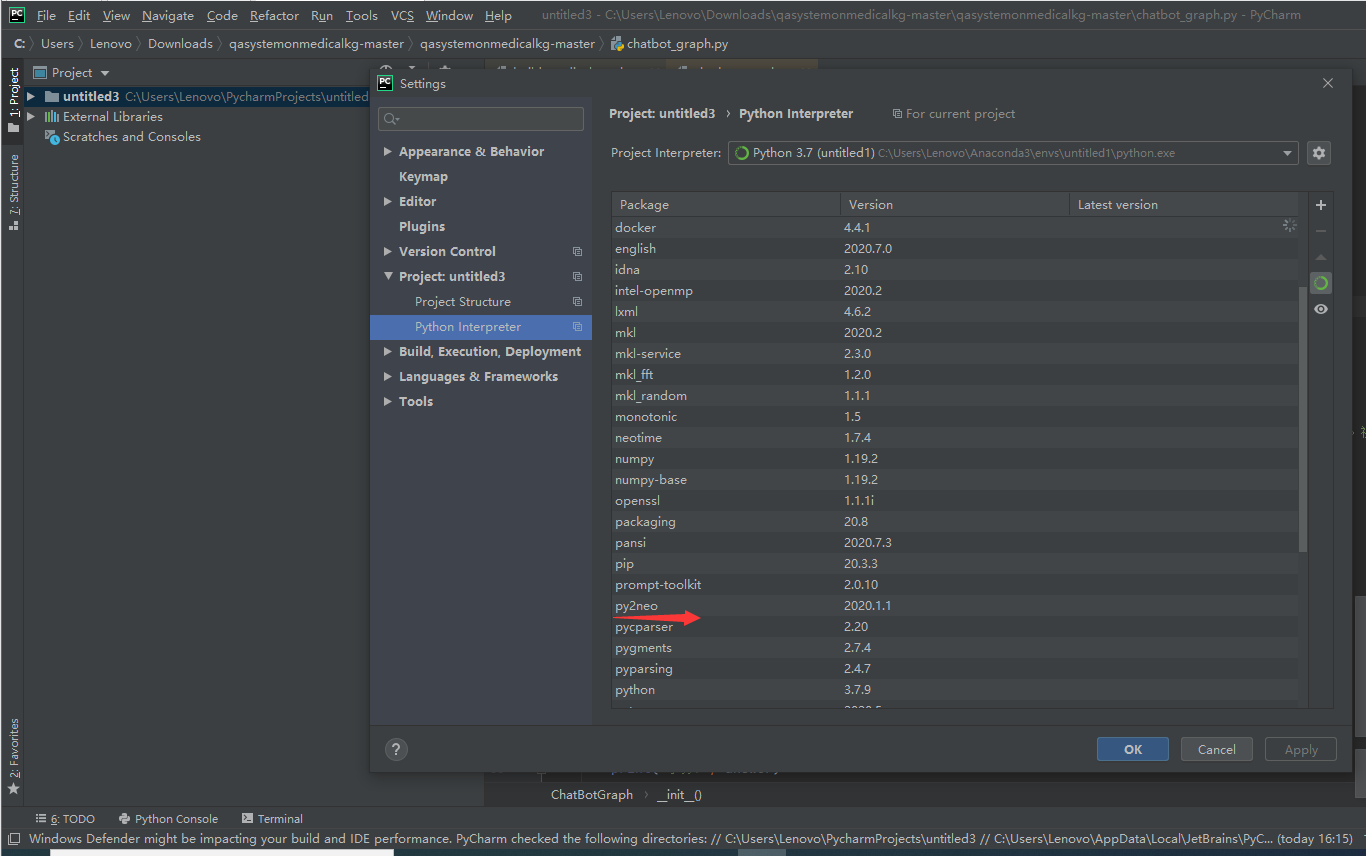This screenshot has width=1366, height=856.
Task: Collapse Project: untitled3 settings section
Action: (388, 277)
